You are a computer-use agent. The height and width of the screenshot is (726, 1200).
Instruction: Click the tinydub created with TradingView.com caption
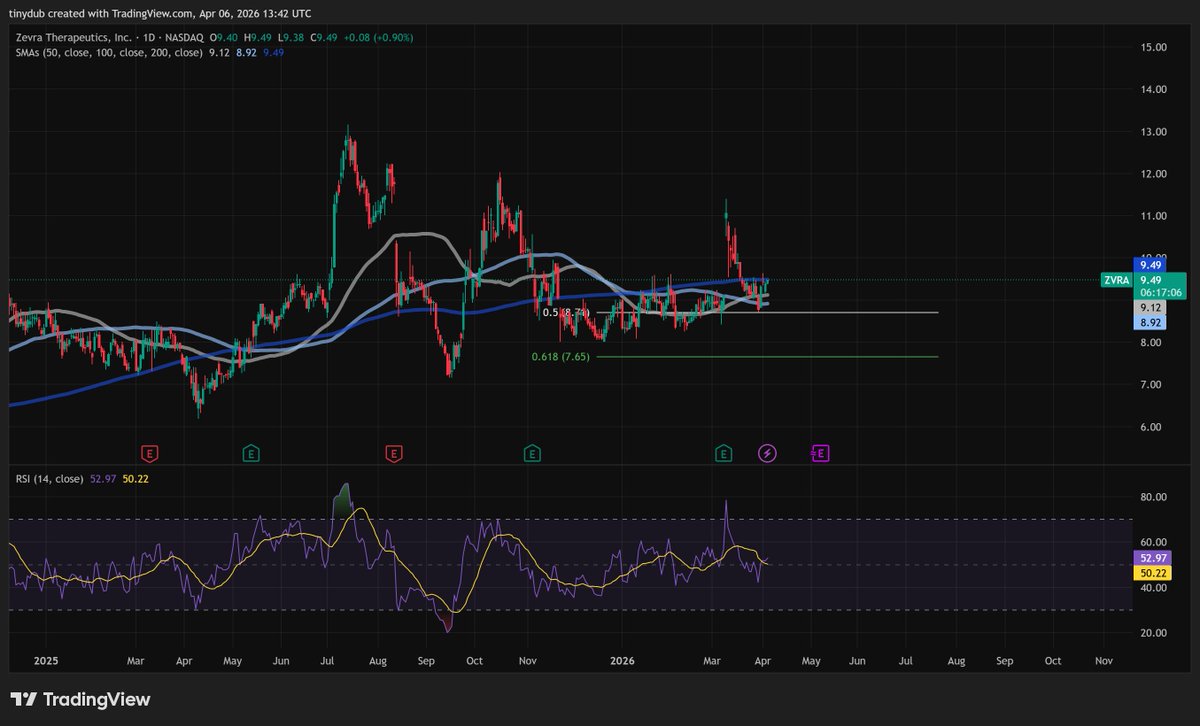(162, 14)
